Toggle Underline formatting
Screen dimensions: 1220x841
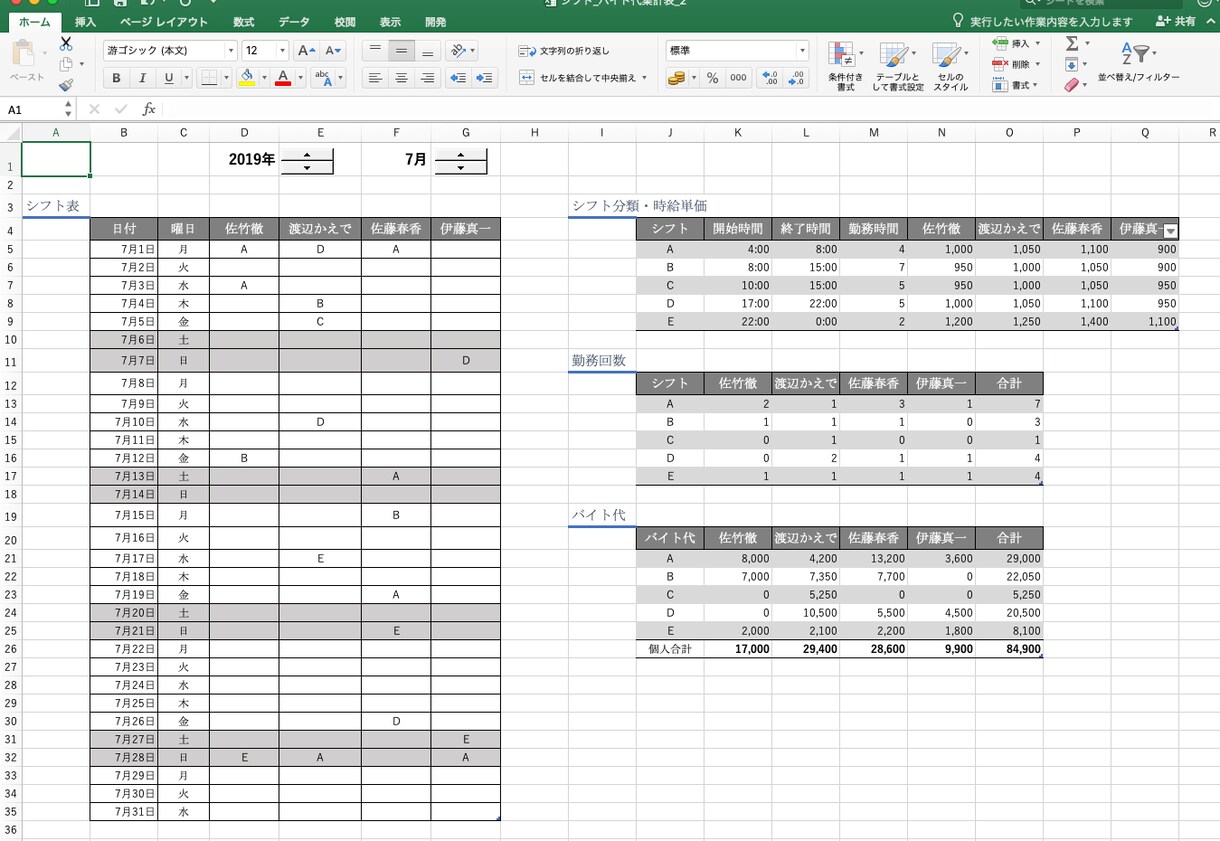tap(167, 78)
